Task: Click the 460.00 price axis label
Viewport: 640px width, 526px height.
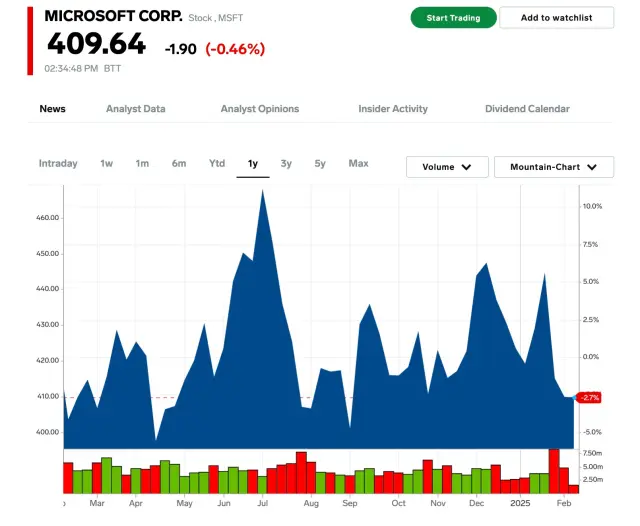Action: (x=47, y=218)
